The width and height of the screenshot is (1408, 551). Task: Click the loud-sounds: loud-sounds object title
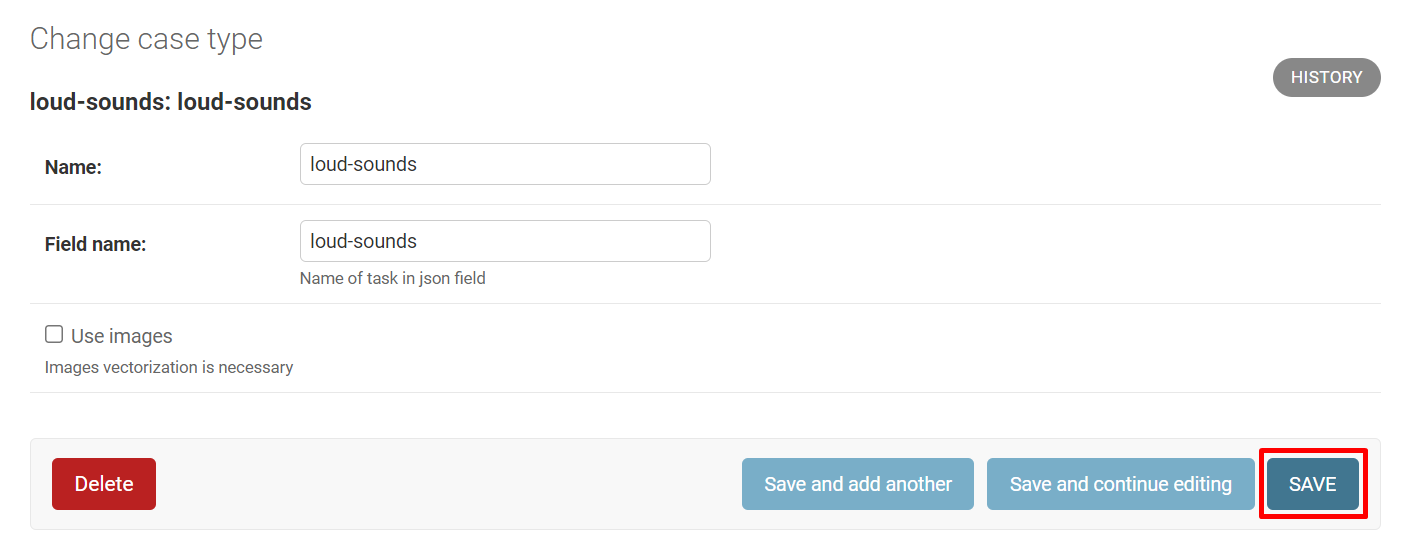click(x=170, y=102)
